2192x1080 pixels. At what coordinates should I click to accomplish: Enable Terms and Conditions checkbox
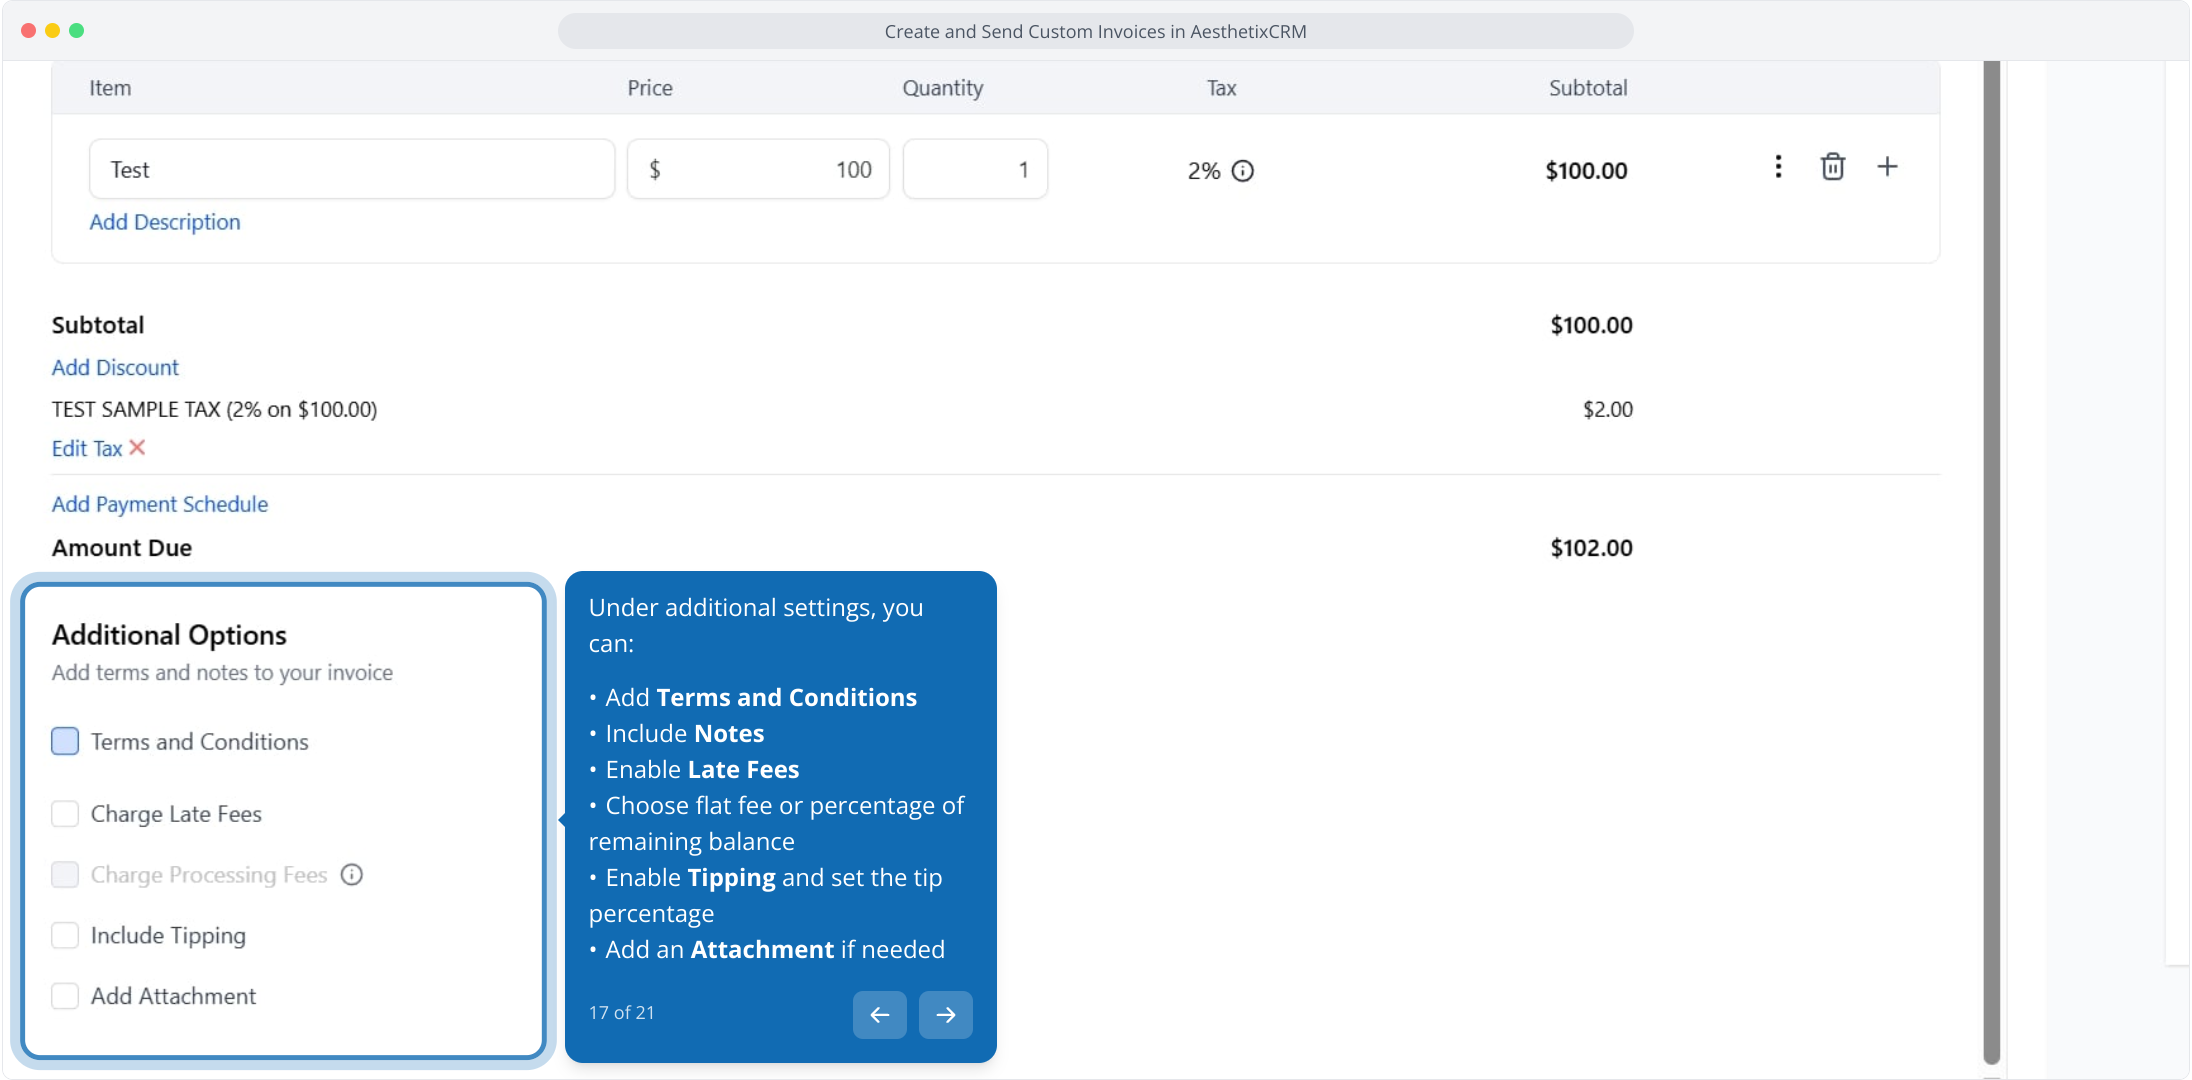point(65,742)
